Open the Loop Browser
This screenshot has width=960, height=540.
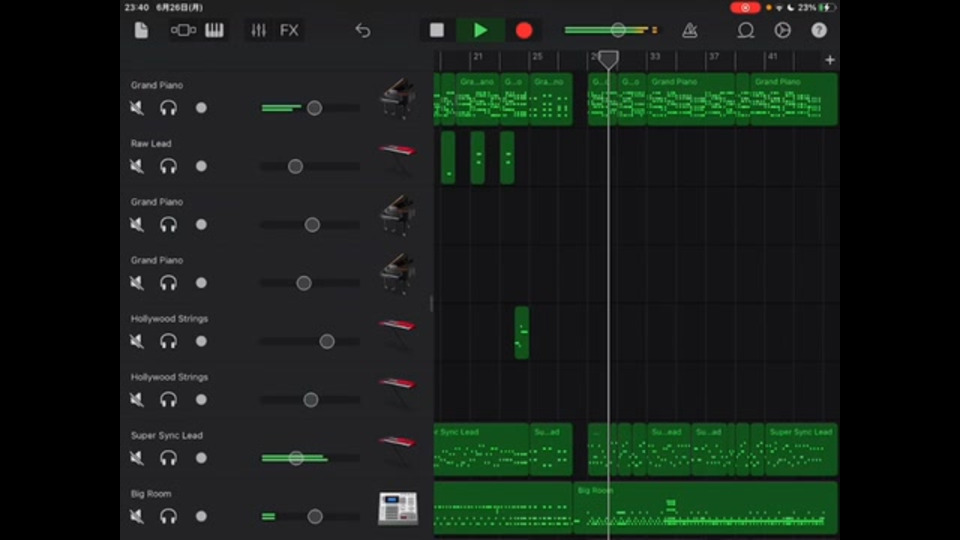pos(745,30)
